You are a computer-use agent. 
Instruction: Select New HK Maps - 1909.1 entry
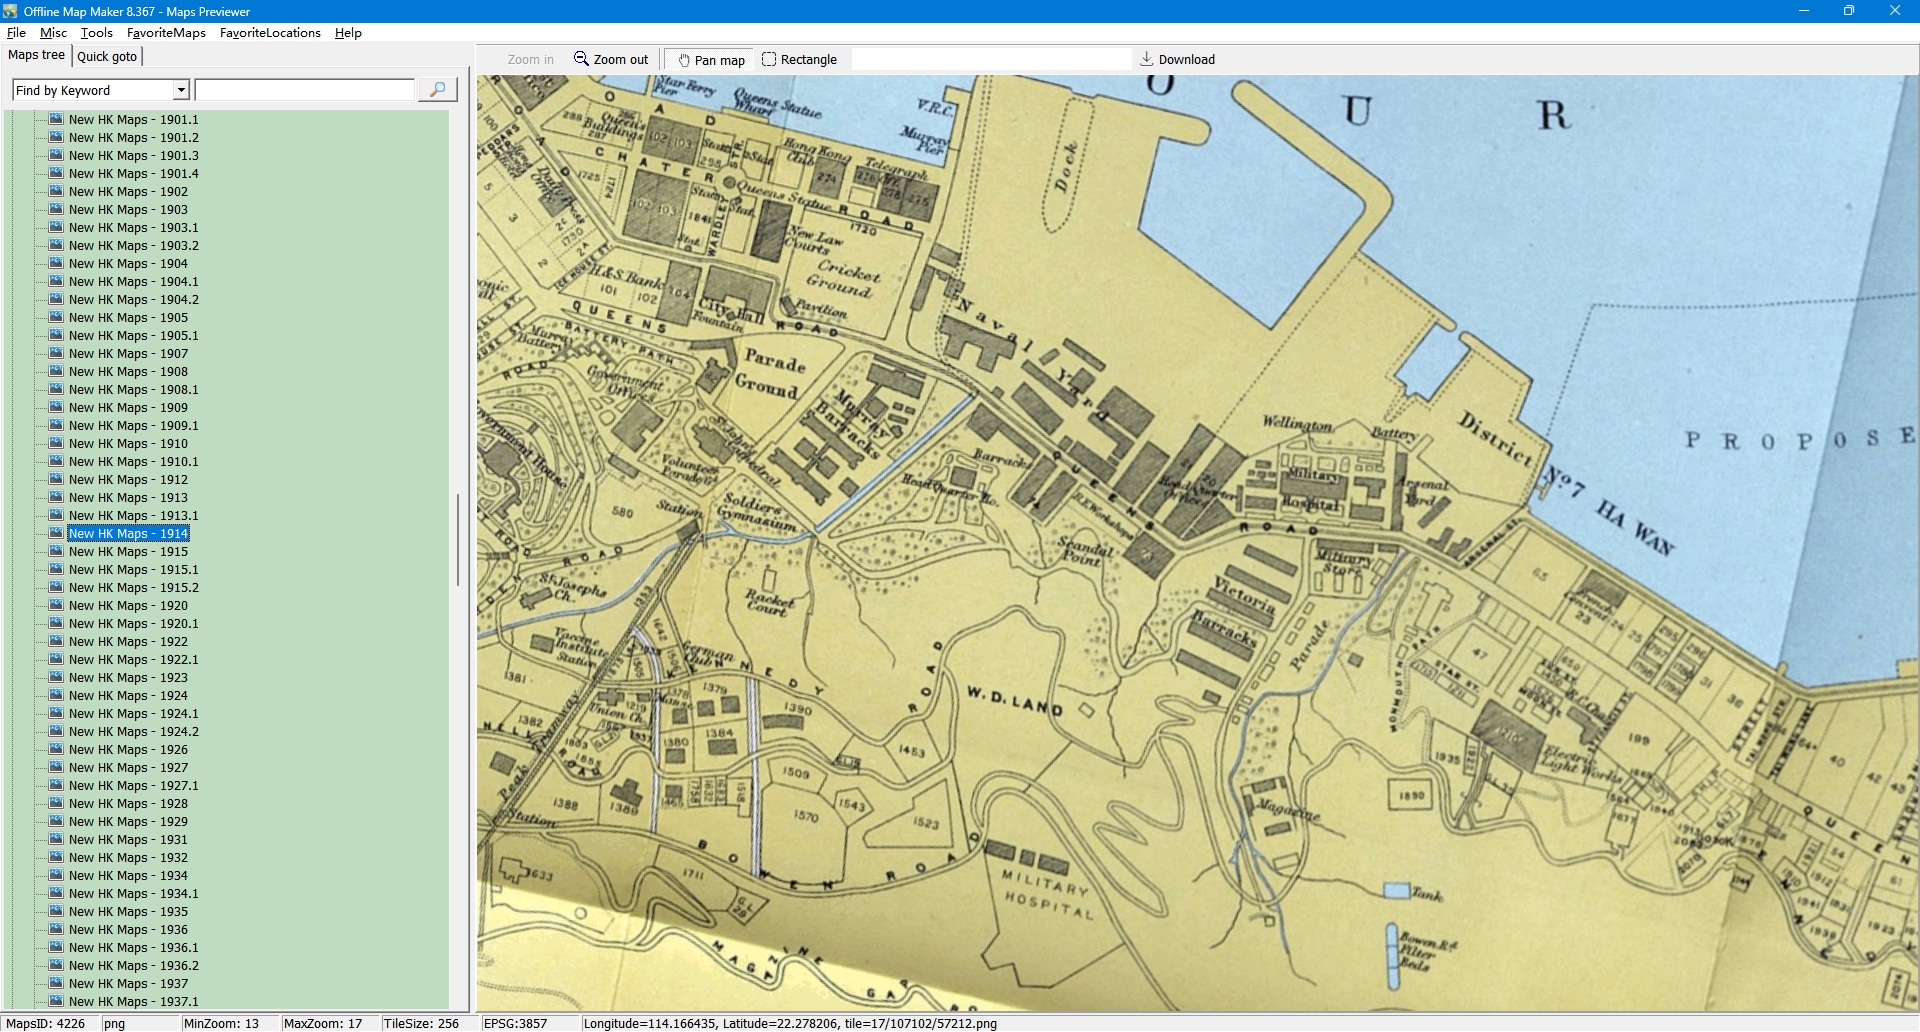click(133, 426)
